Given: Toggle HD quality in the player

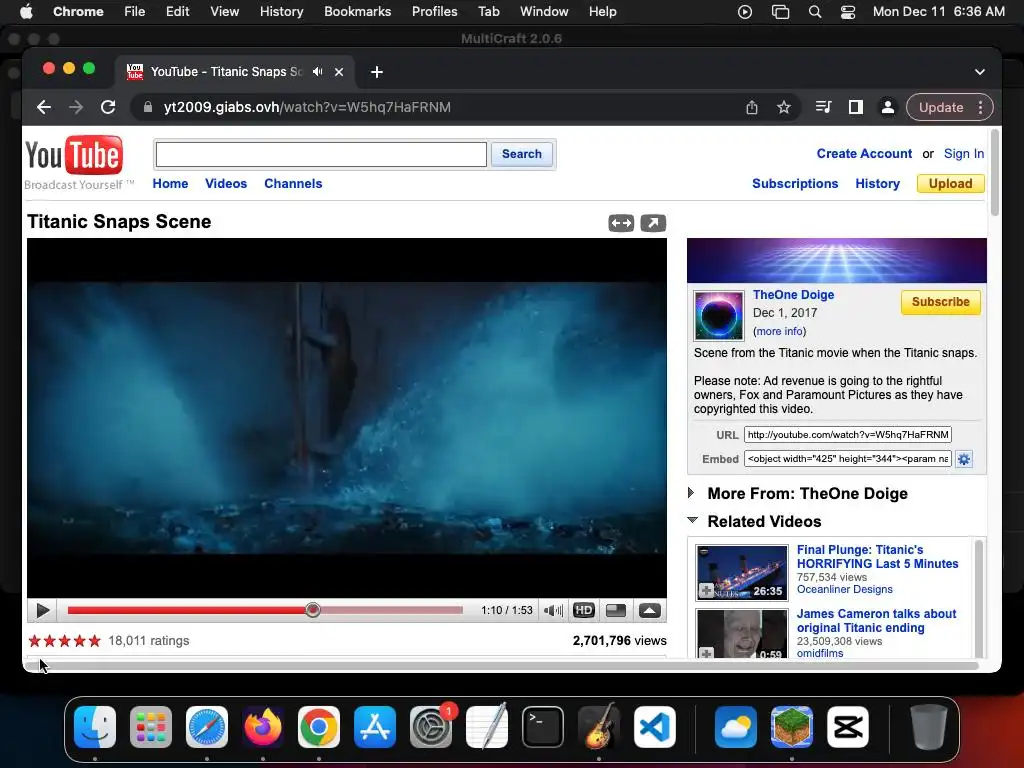Looking at the screenshot, I should click(584, 611).
